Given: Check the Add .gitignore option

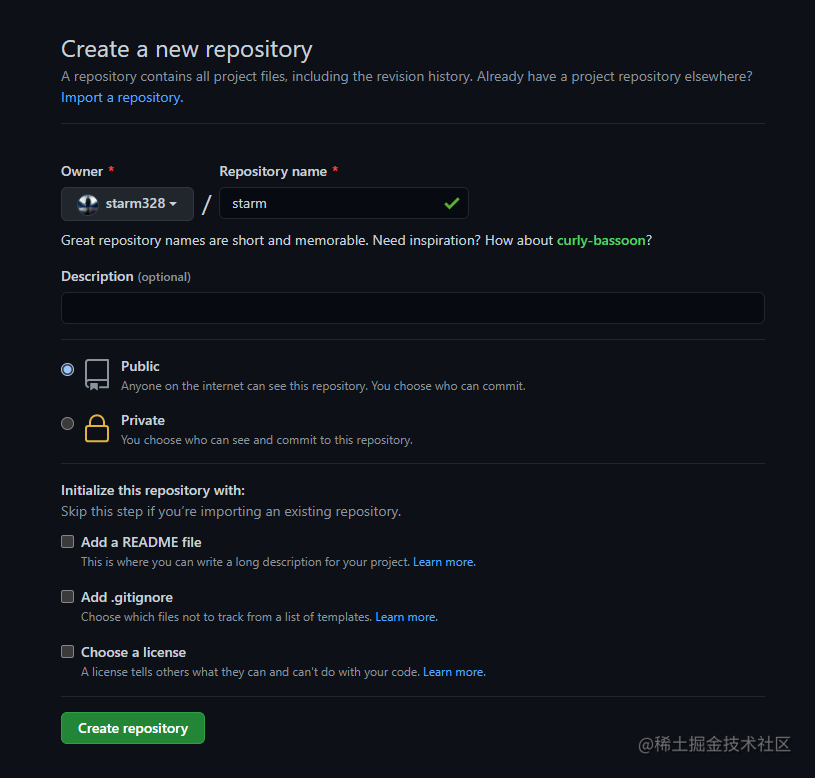Looking at the screenshot, I should point(68,597).
